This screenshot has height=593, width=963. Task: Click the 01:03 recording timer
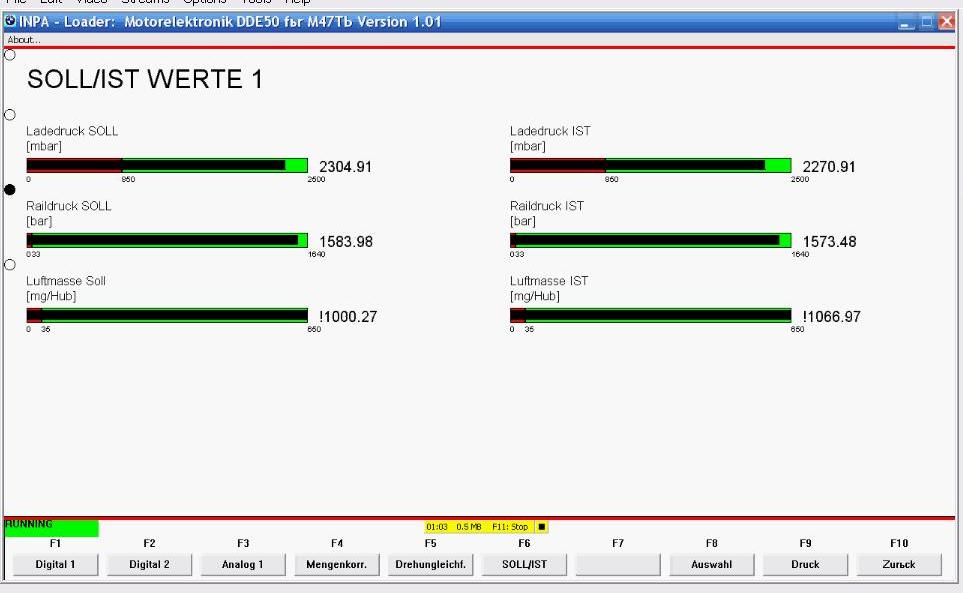pyautogui.click(x=437, y=527)
